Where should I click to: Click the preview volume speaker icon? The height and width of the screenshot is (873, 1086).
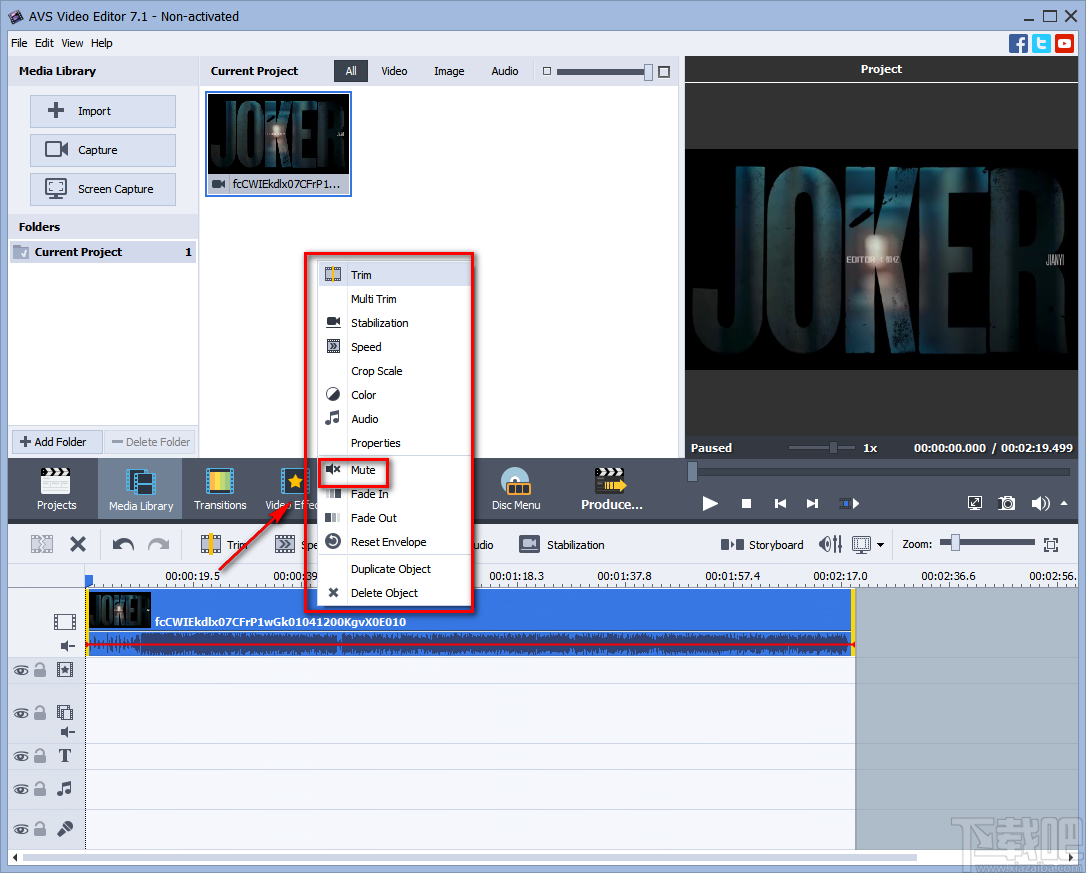[x=1040, y=503]
